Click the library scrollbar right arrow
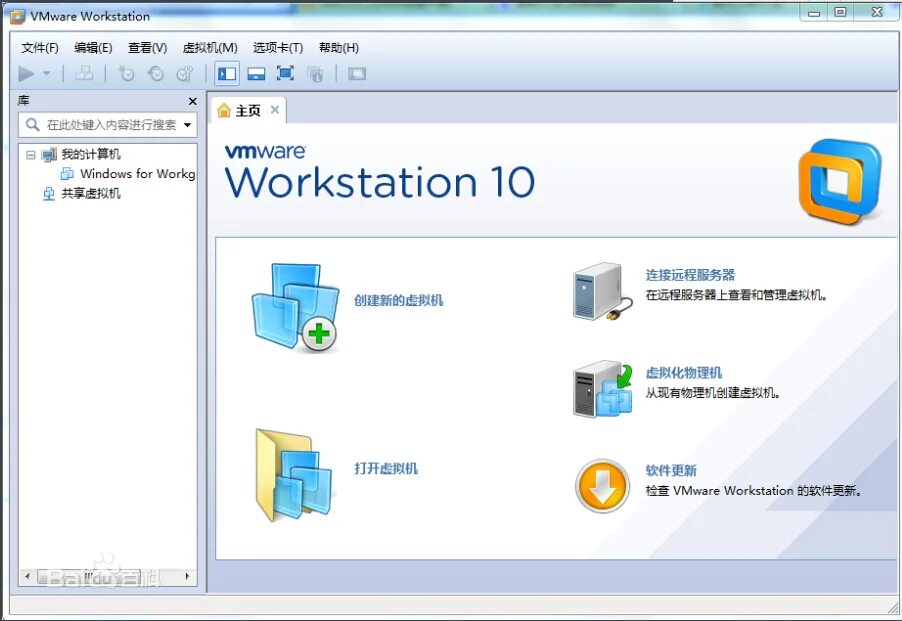 click(188, 576)
